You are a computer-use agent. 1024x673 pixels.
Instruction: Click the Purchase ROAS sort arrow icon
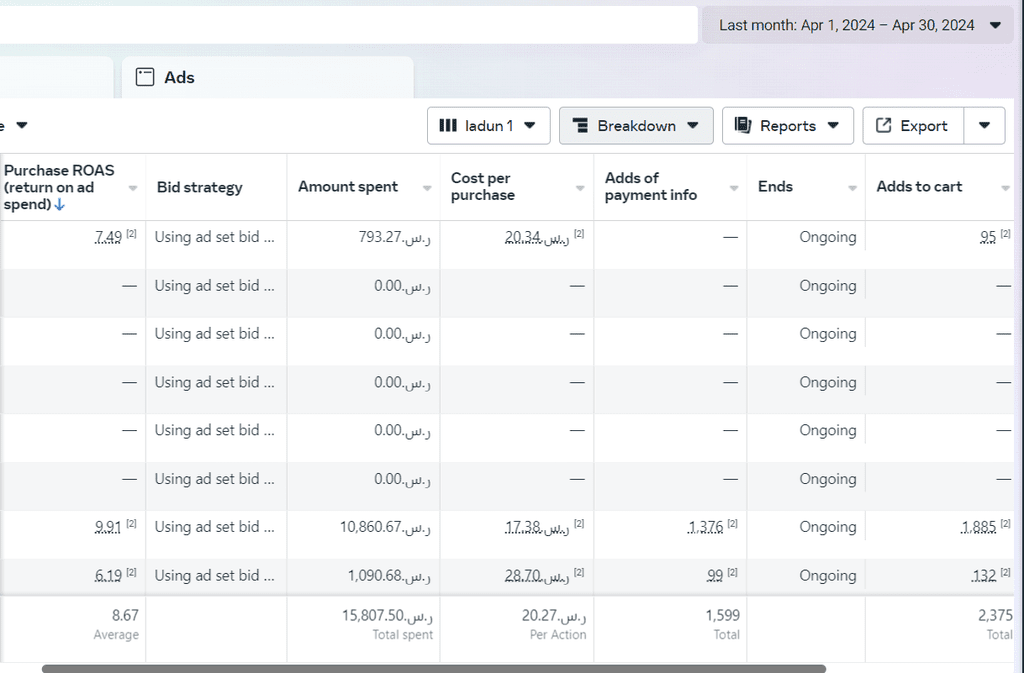[59, 205]
